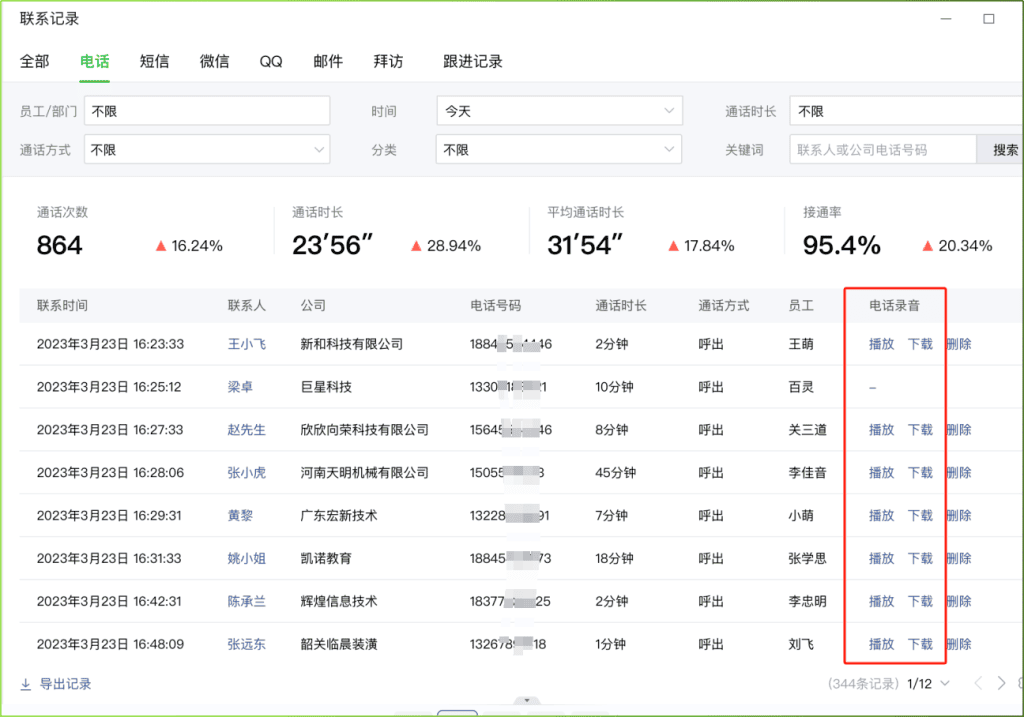Image resolution: width=1024 pixels, height=717 pixels.
Task: Open the 时间 dropdown showing 今天
Action: [559, 111]
